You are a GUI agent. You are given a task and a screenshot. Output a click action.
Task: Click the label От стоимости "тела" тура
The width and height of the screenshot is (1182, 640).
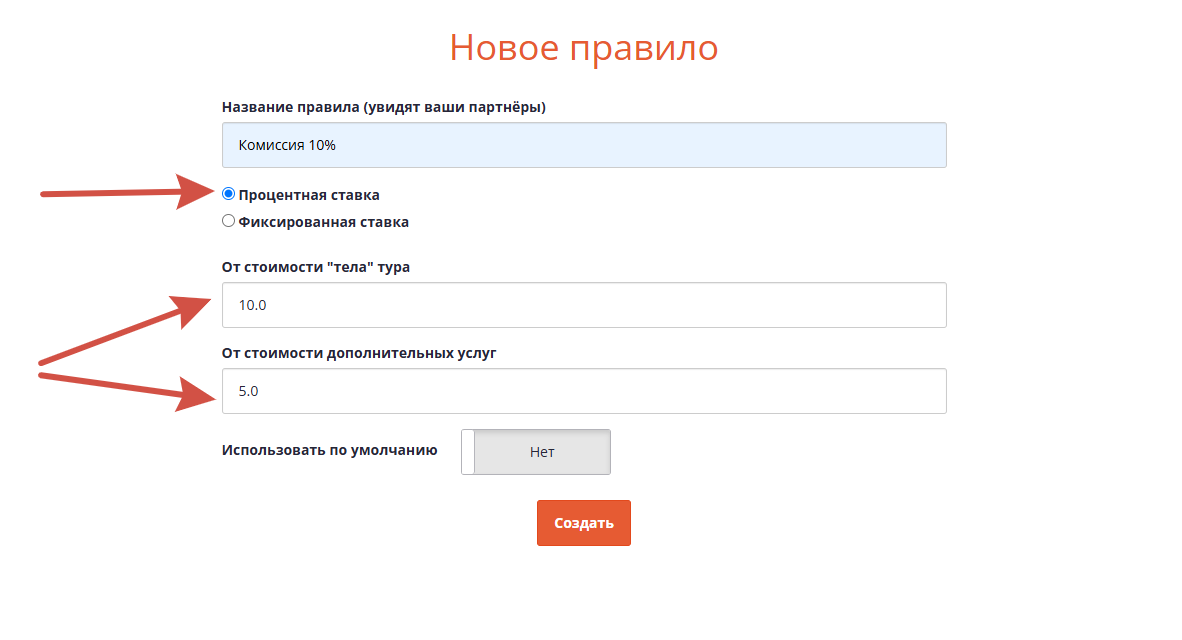coord(316,267)
